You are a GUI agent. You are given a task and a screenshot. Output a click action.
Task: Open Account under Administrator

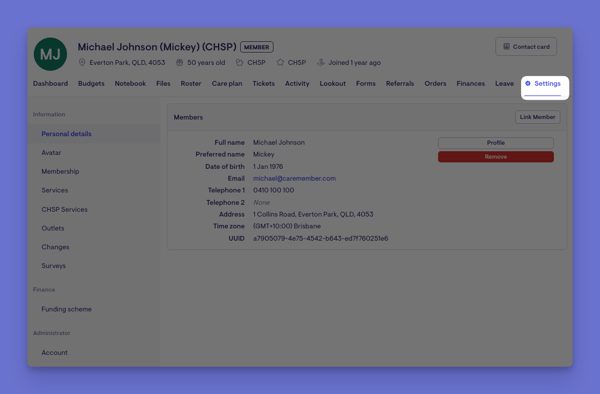55,353
